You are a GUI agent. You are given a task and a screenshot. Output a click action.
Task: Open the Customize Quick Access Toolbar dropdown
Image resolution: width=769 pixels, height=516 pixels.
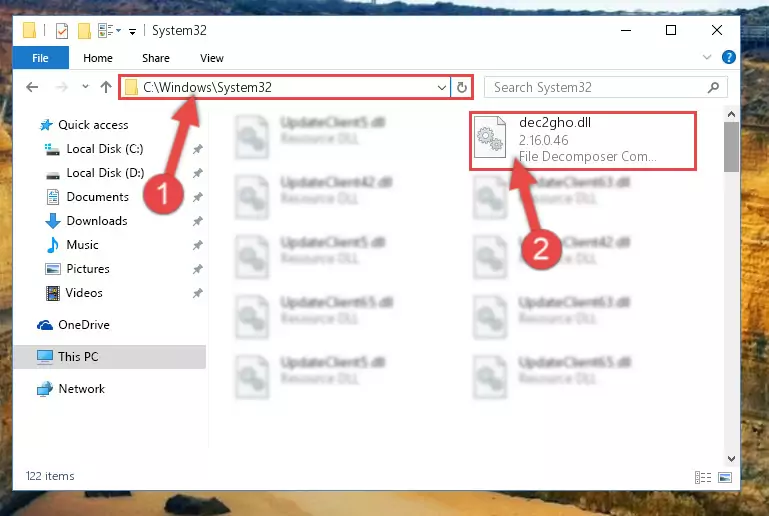pyautogui.click(x=132, y=32)
